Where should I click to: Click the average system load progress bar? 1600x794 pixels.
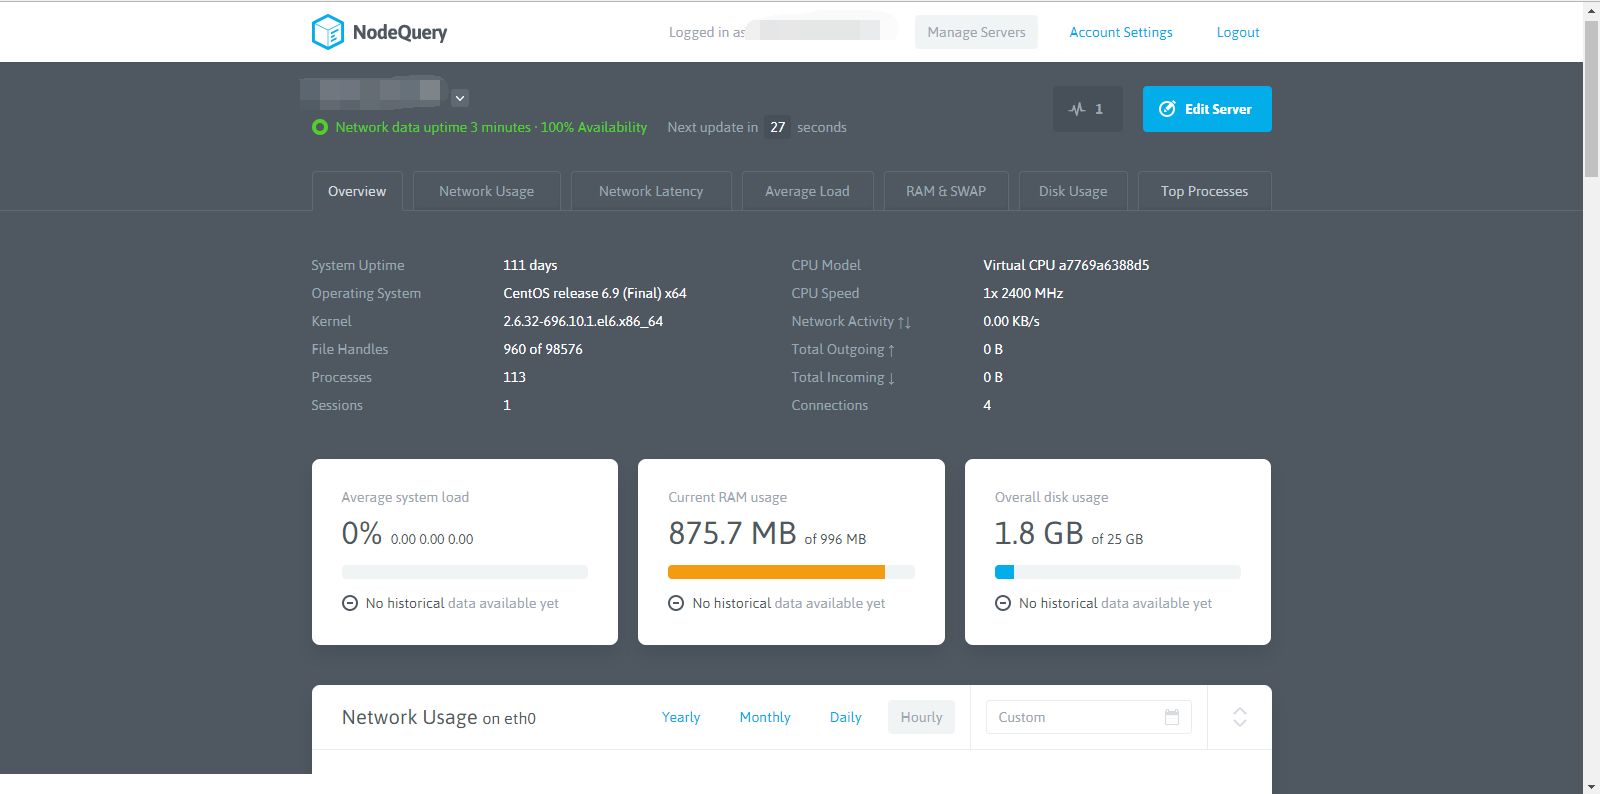coord(465,572)
